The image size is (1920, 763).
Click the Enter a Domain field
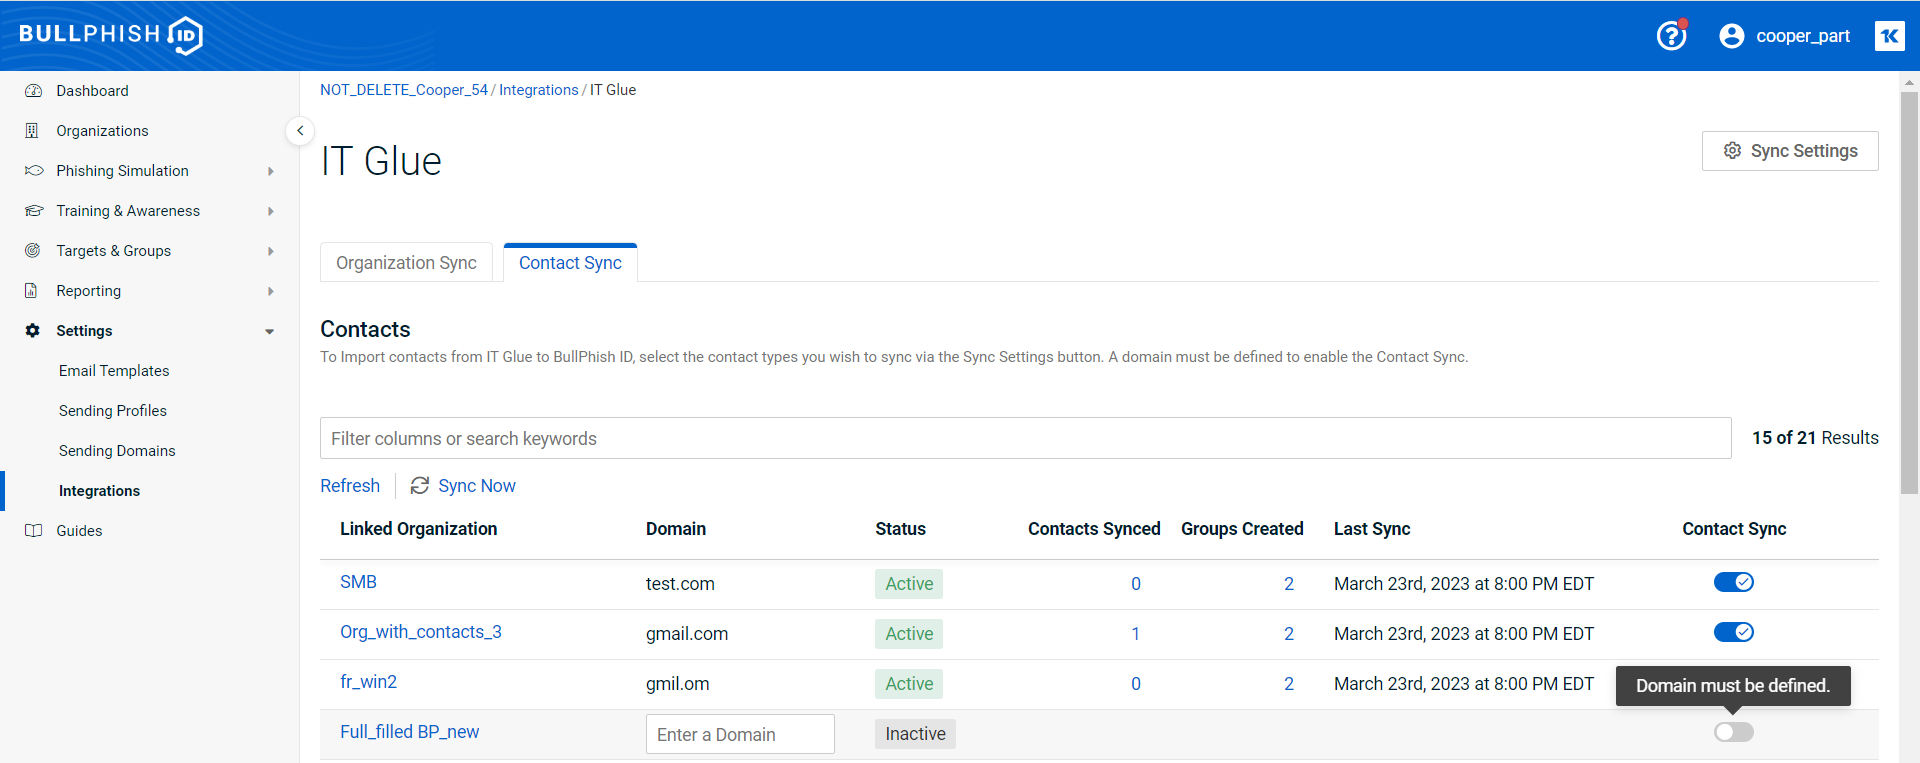tap(740, 734)
